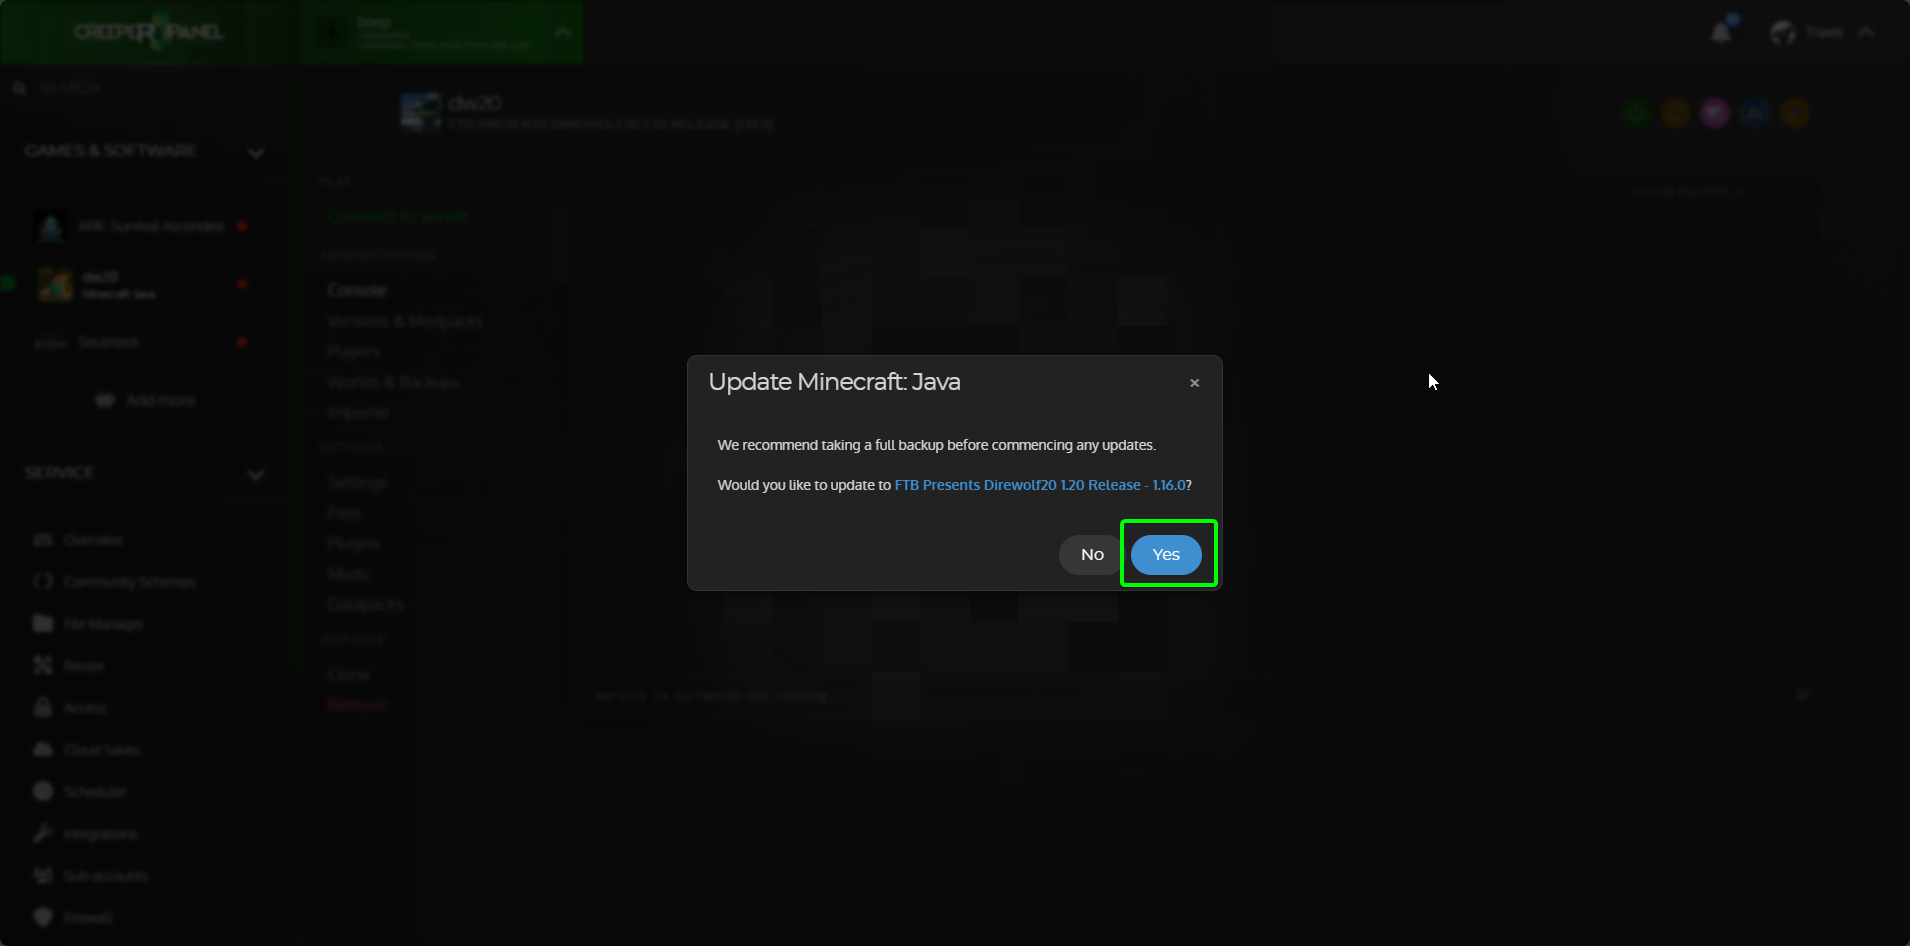
Task: Click the orange restart server icon
Action: (x=1676, y=113)
